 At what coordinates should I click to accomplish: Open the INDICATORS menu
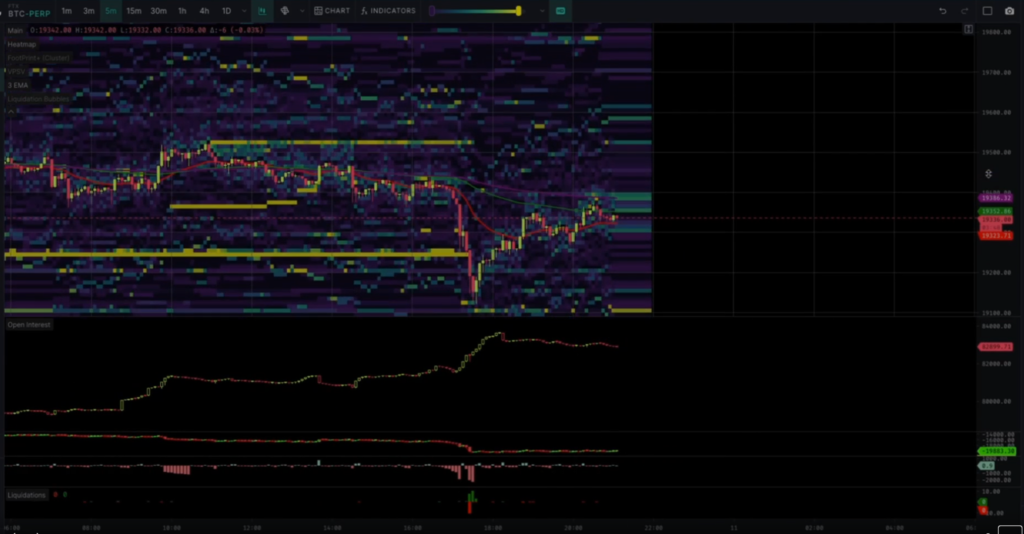pos(388,11)
